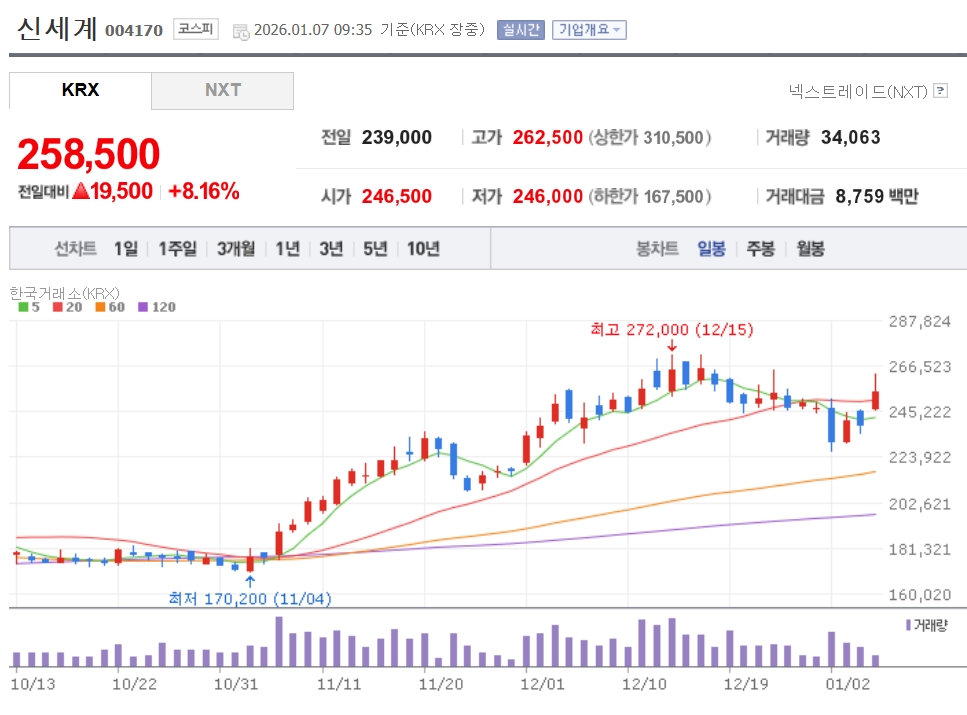Switch to the KRX tab
The width and height of the screenshot is (967, 715).
(80, 90)
